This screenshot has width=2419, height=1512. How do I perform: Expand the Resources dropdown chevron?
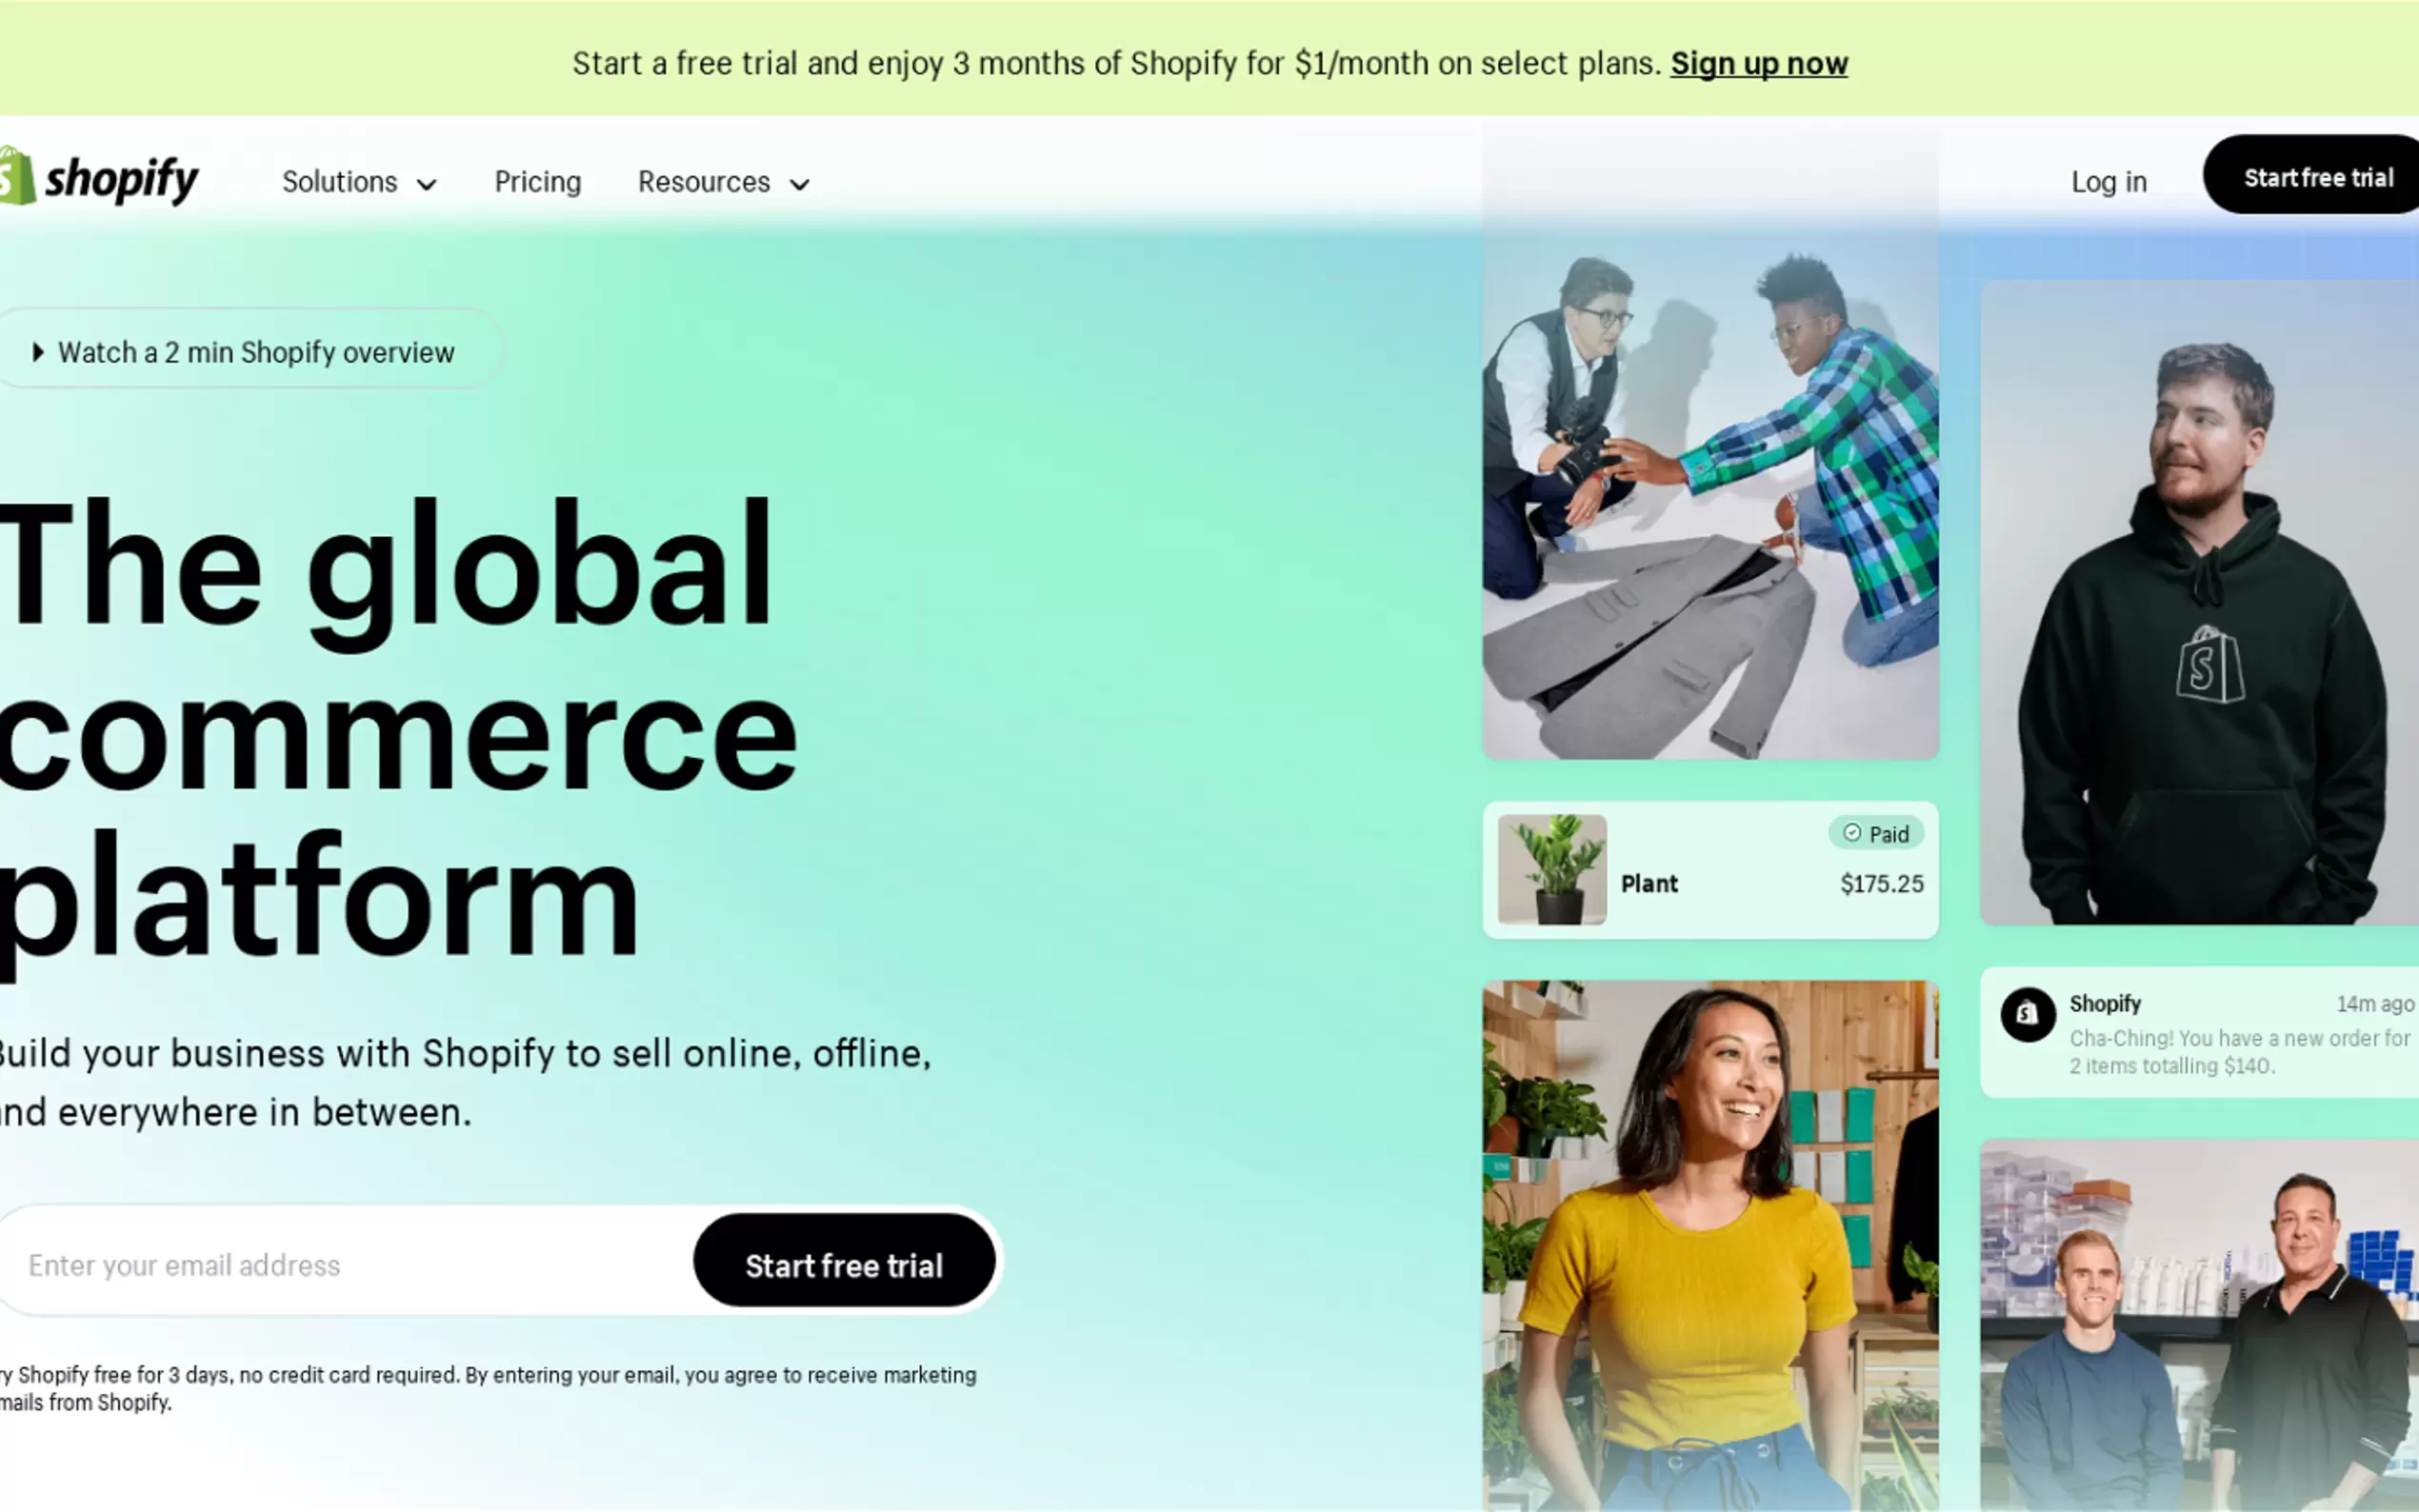click(x=799, y=185)
